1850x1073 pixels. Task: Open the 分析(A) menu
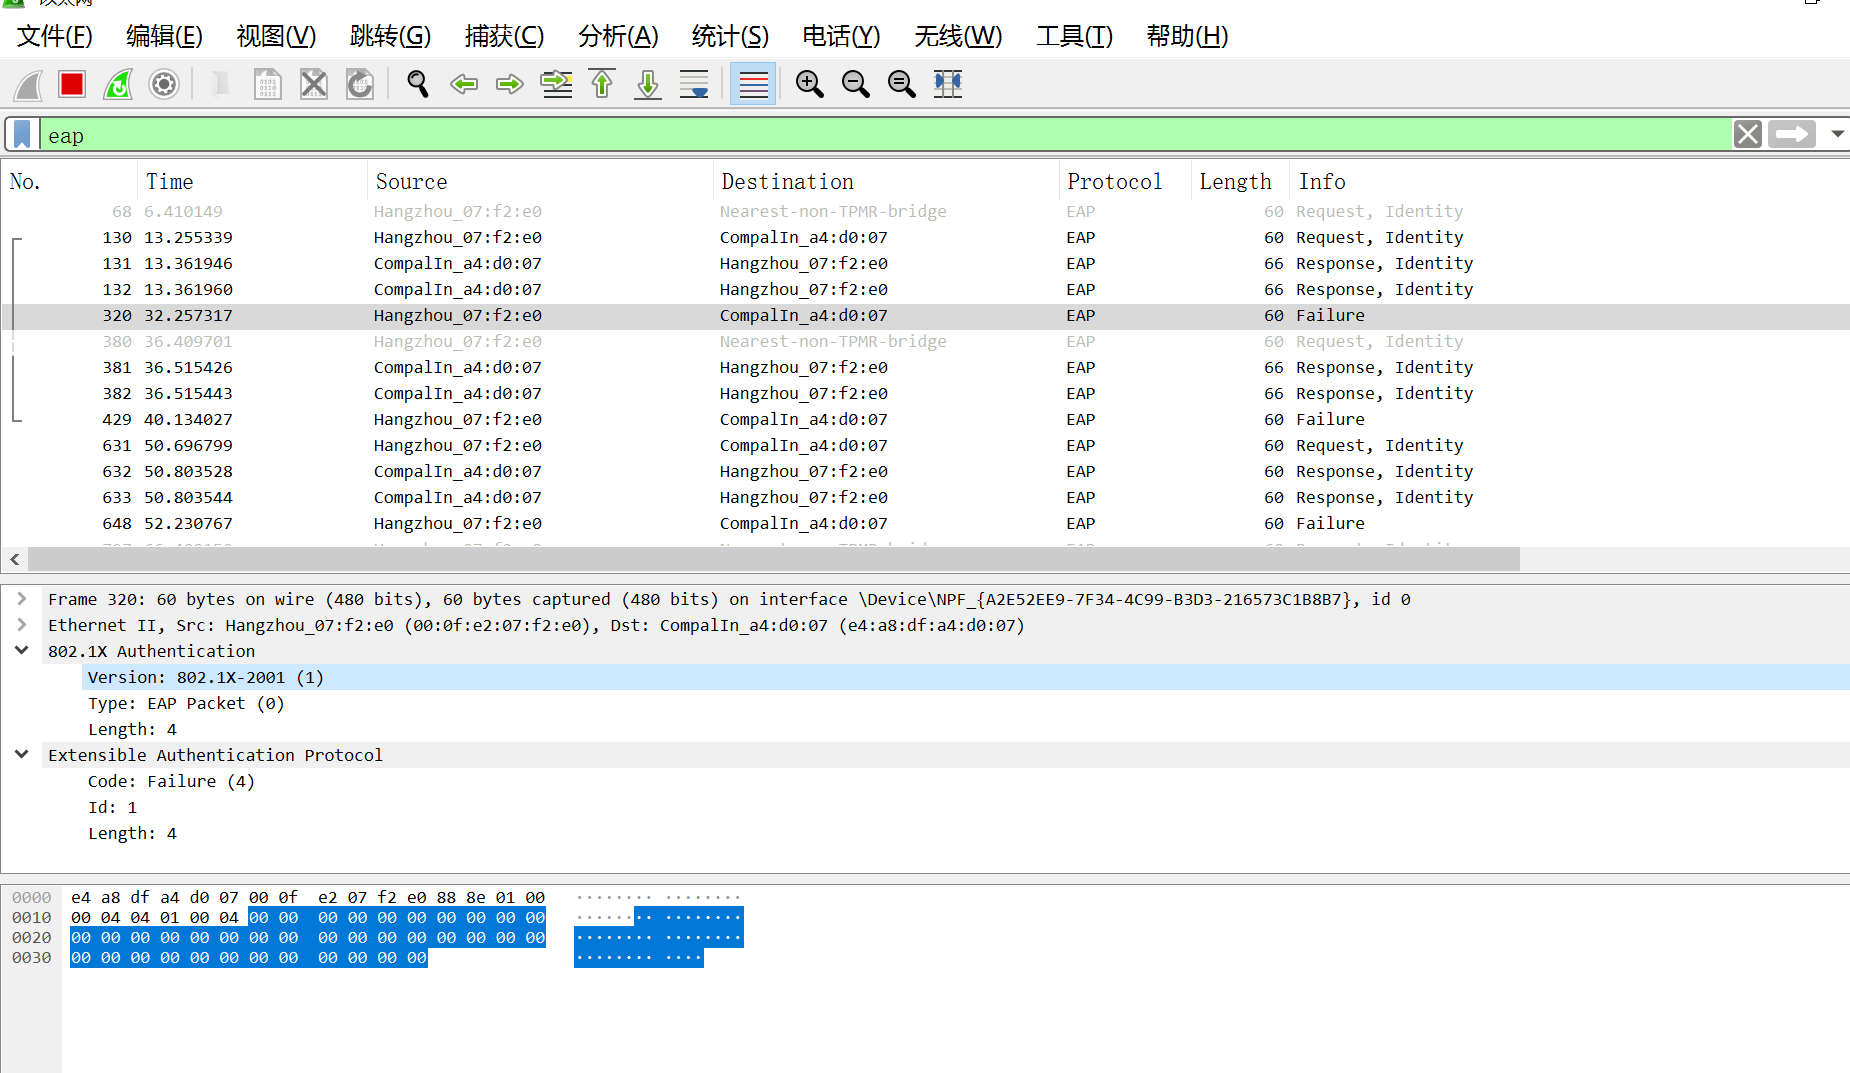point(618,36)
